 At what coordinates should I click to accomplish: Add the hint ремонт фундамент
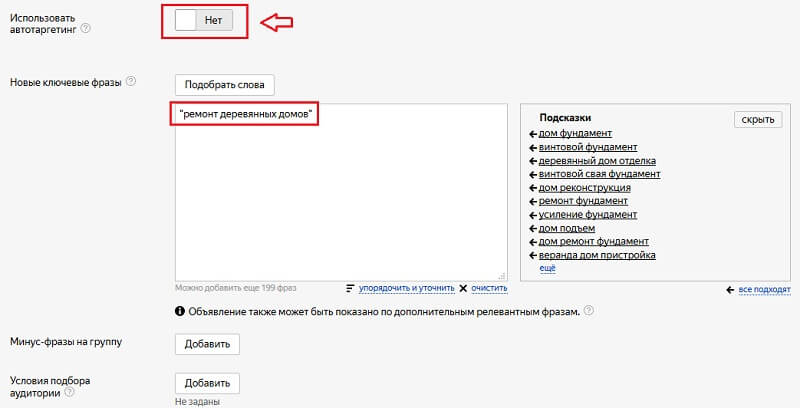point(583,201)
